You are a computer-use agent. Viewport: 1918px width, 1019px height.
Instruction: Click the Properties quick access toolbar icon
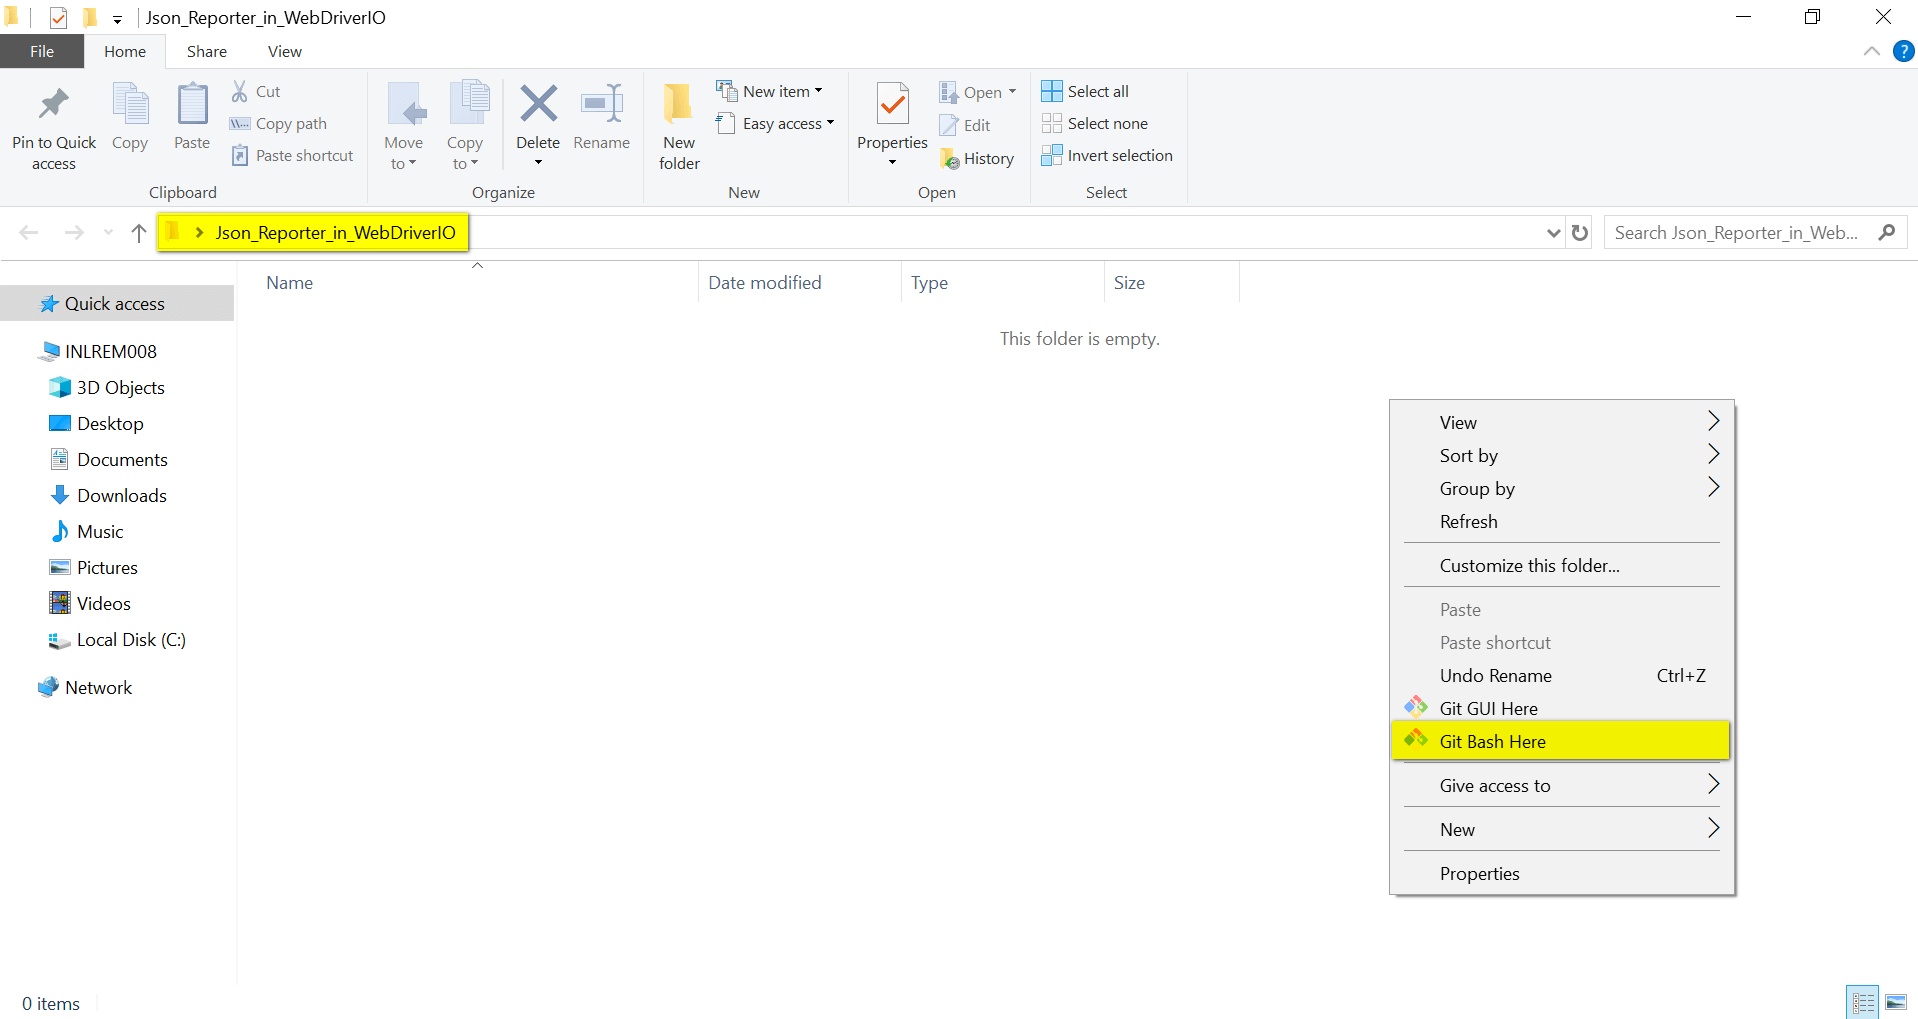[59, 18]
